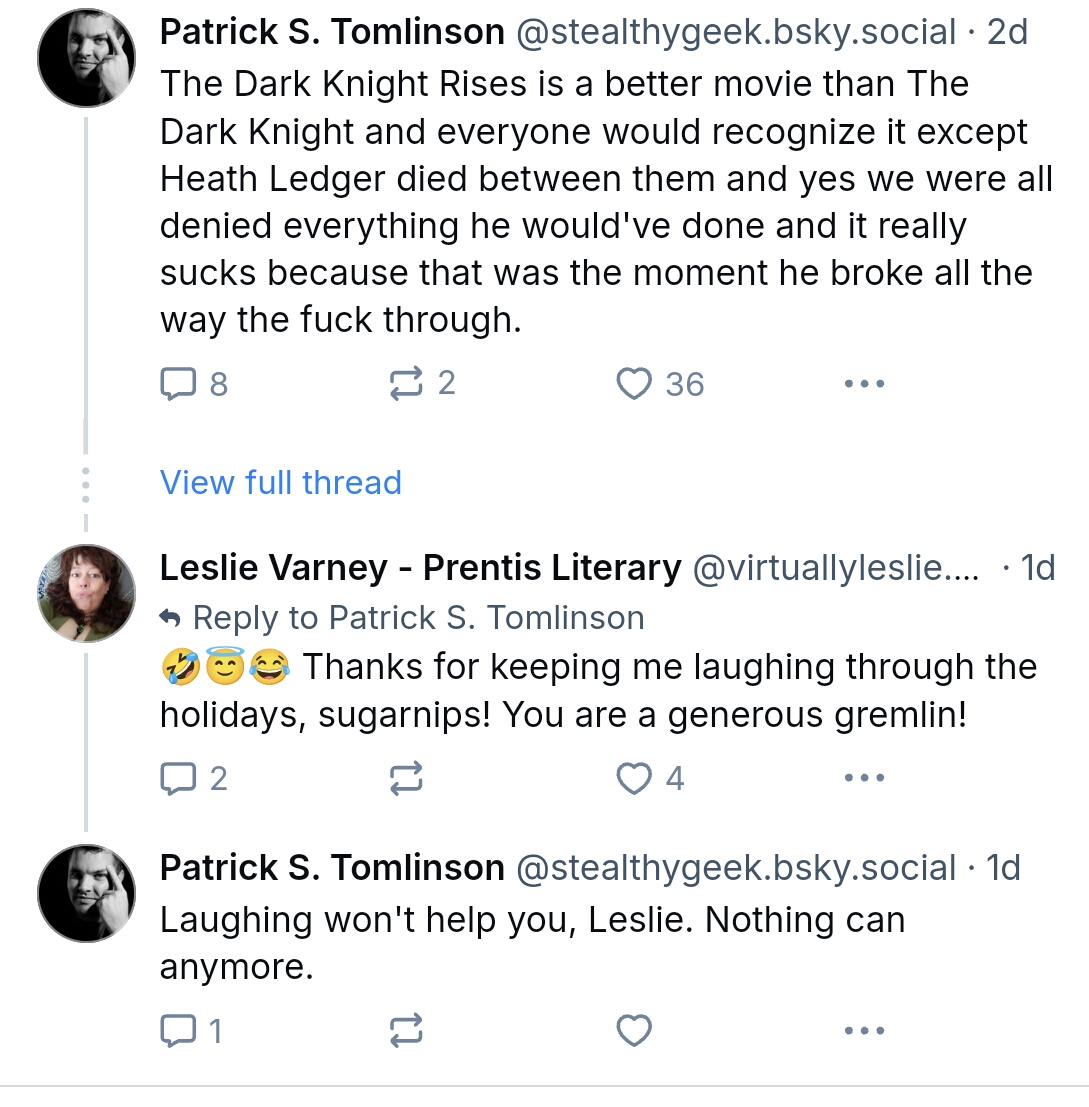This screenshot has width=1089, height=1107.
Task: Repost 'Laughing won't help you' post
Action: pos(406,1031)
